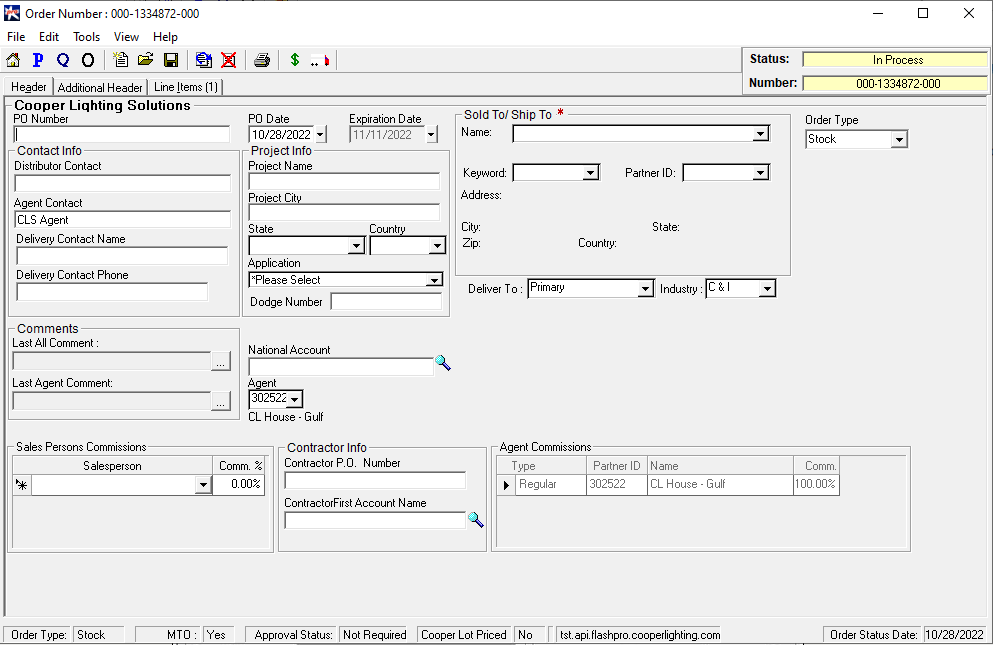The height and width of the screenshot is (645, 993).
Task: Click into the PO Number field
Action: (122, 134)
